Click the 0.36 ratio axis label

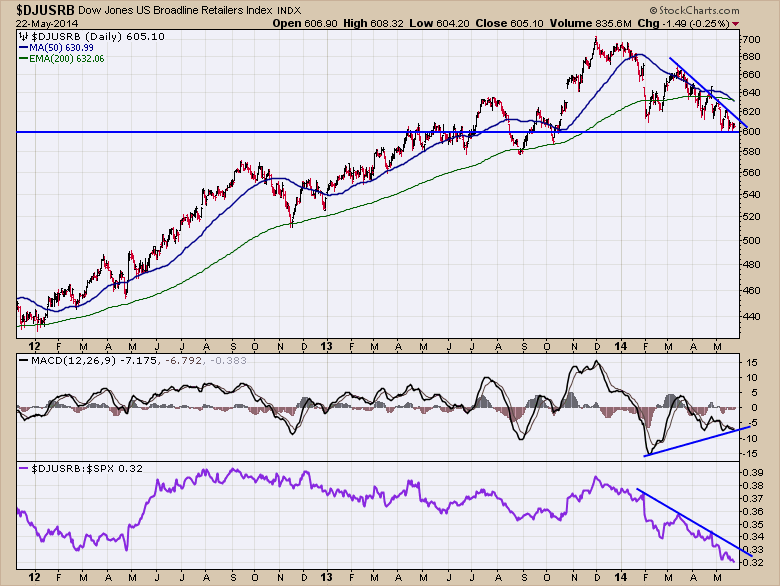pyautogui.click(x=753, y=511)
